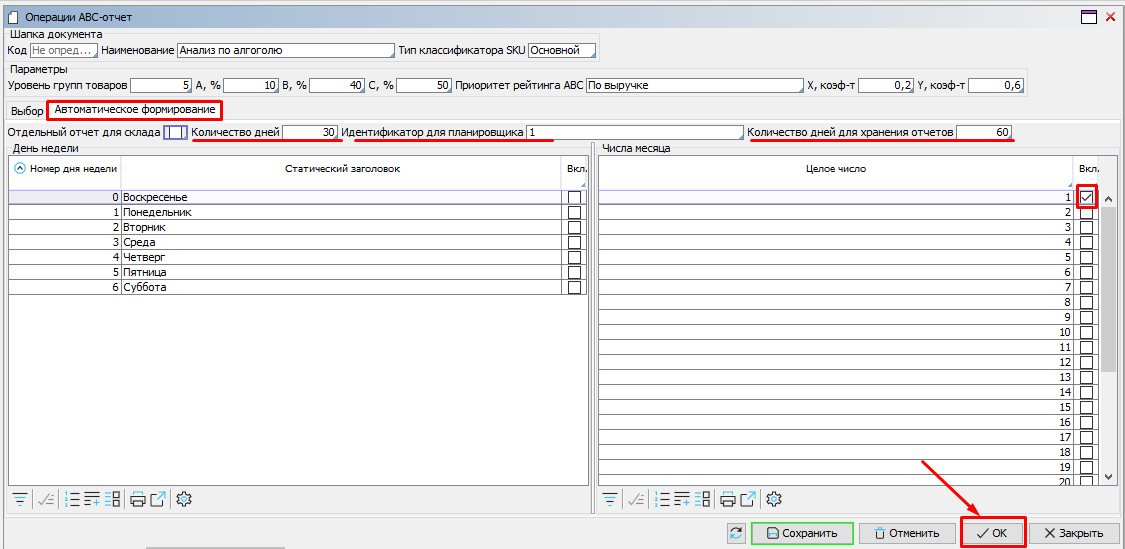Click export icon under the month-days table
The height and width of the screenshot is (549, 1125).
tap(748, 499)
